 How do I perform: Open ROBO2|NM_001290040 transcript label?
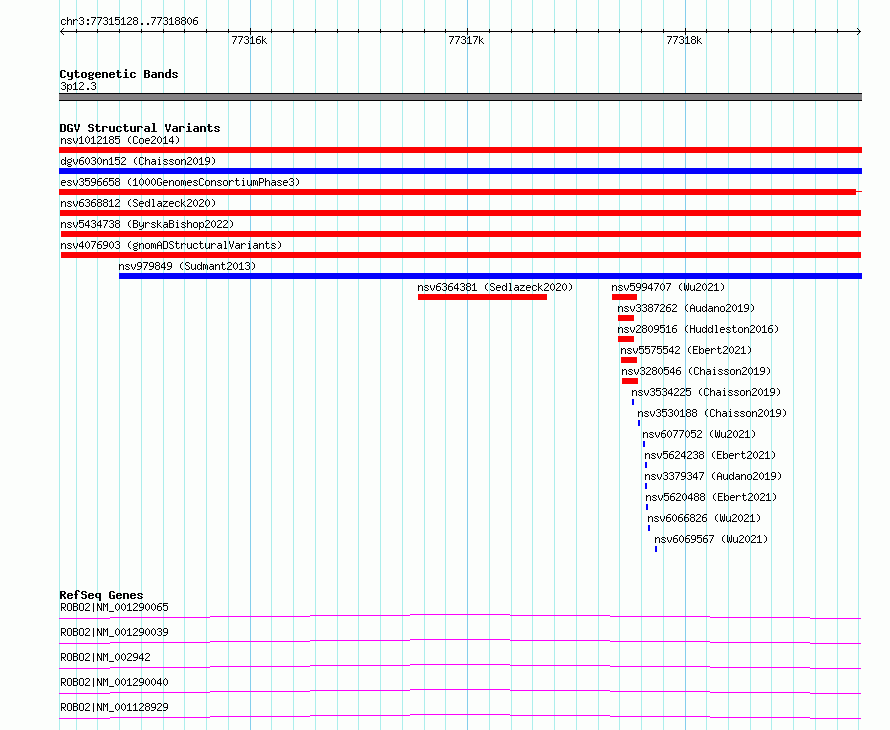coord(114,682)
